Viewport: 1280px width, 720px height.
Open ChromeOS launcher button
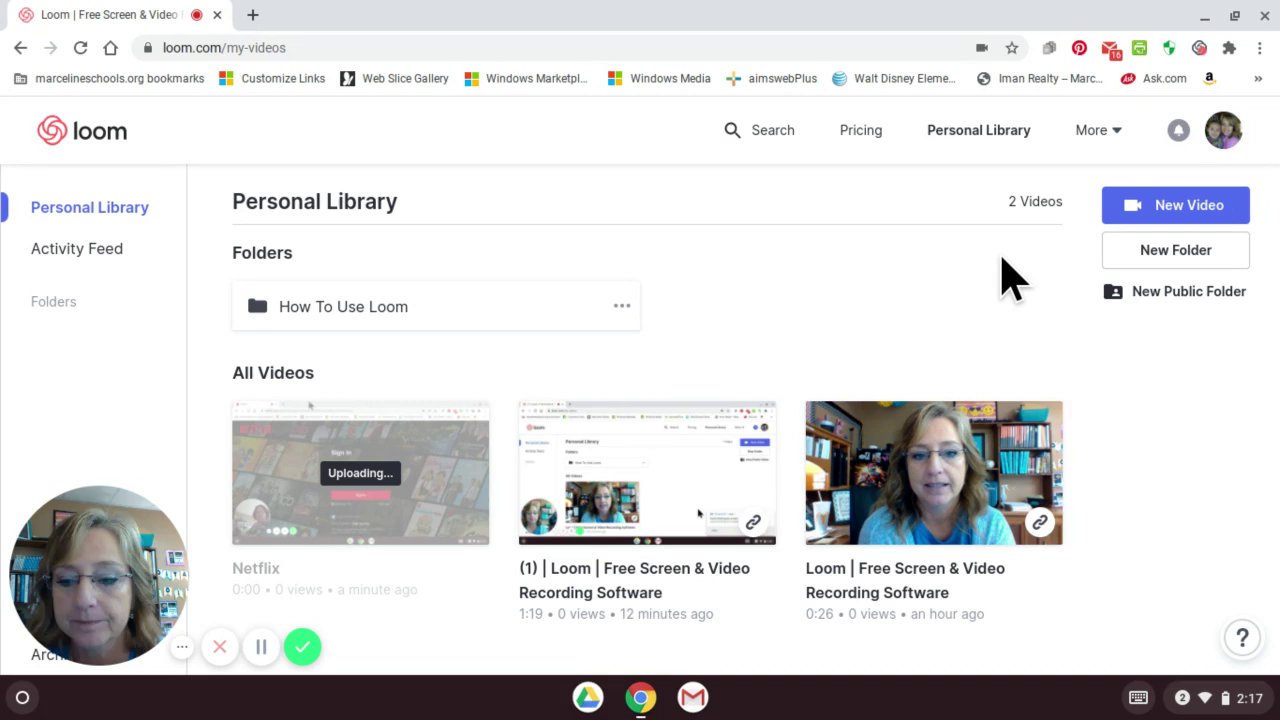pos(22,697)
